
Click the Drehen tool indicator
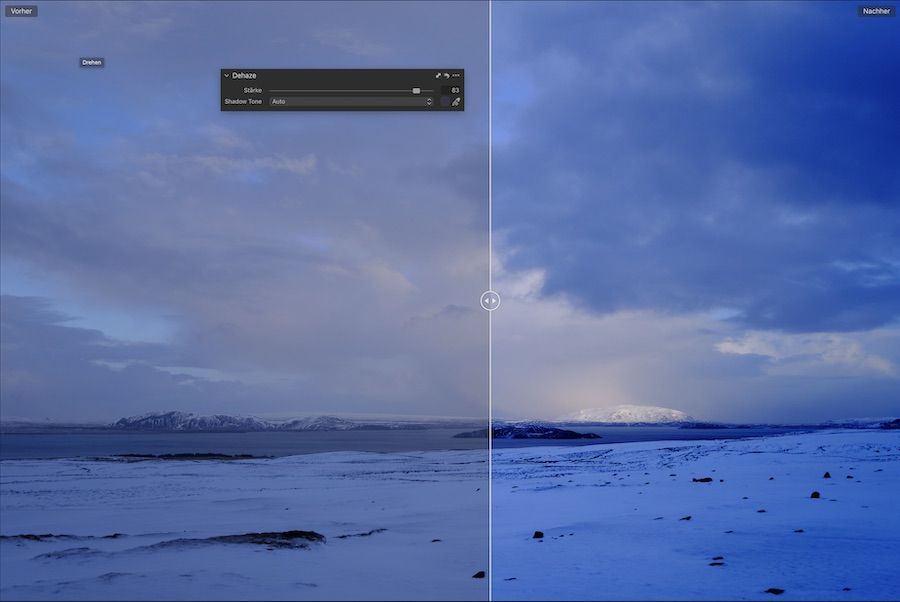[91, 61]
